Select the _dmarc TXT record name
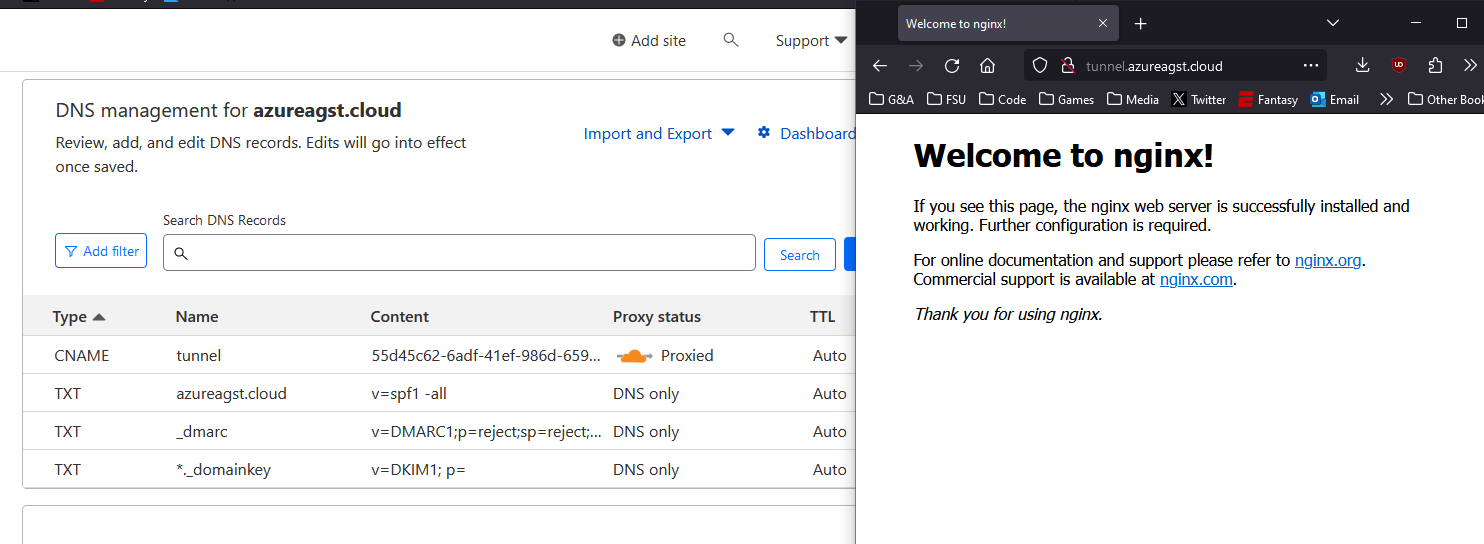The height and width of the screenshot is (544, 1484). click(x=202, y=432)
